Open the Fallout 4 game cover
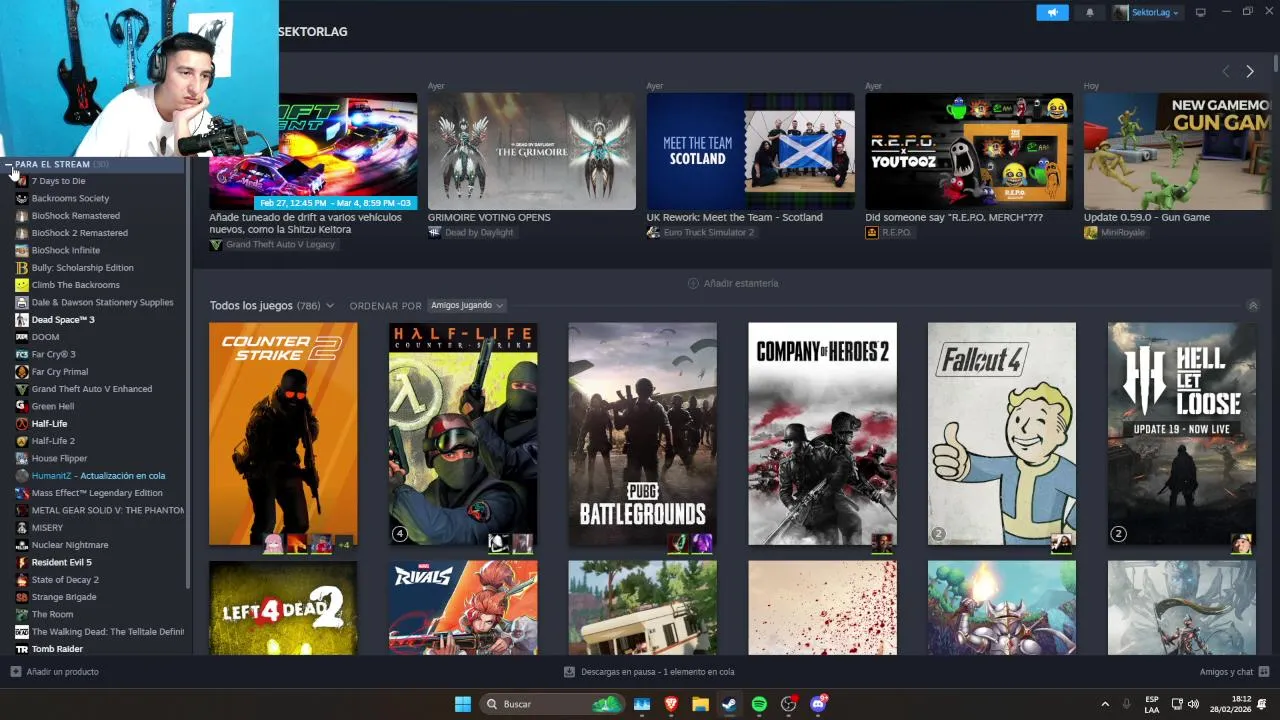The width and height of the screenshot is (1280, 720). [1002, 433]
